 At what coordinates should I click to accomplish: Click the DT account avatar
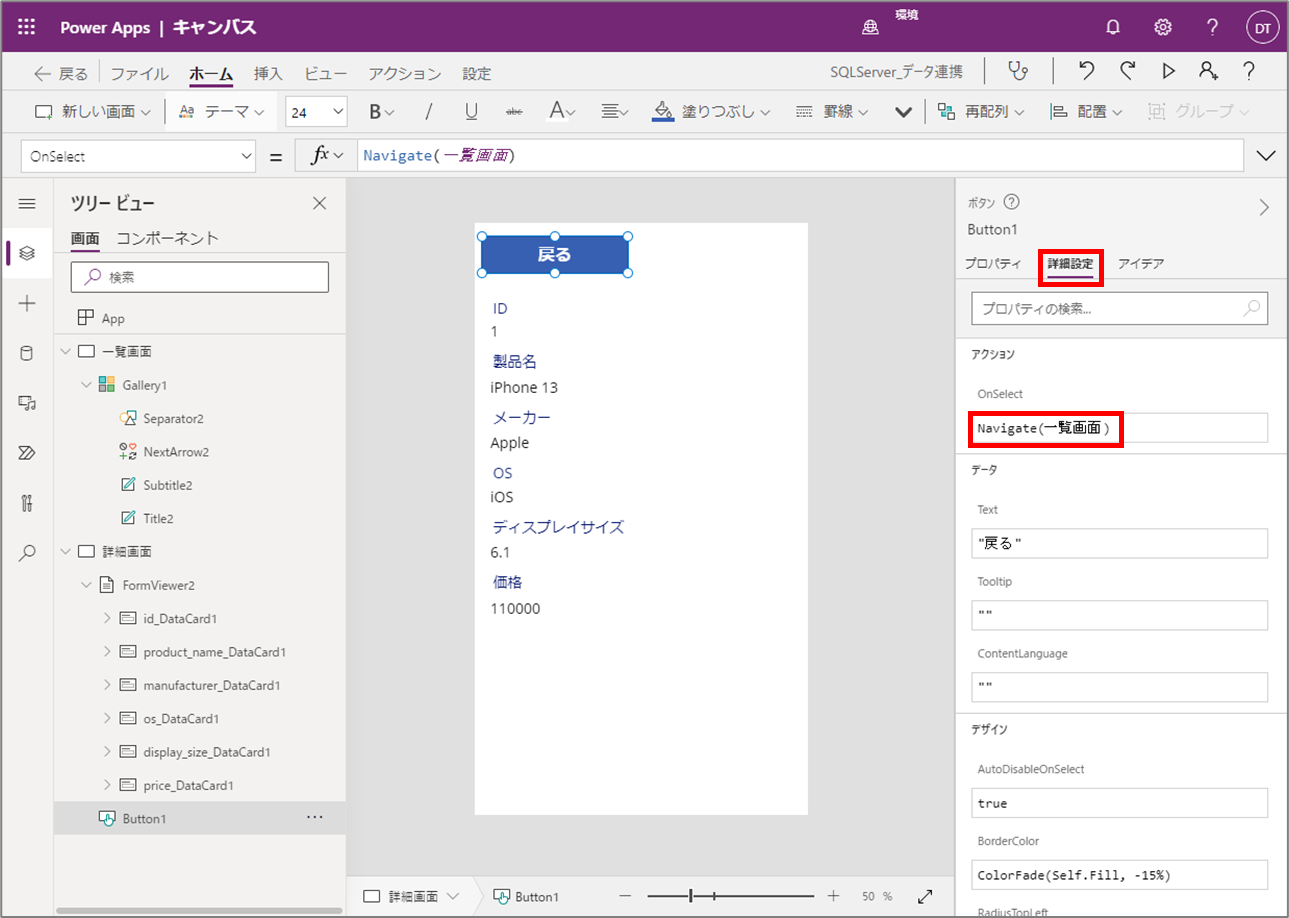click(1263, 28)
